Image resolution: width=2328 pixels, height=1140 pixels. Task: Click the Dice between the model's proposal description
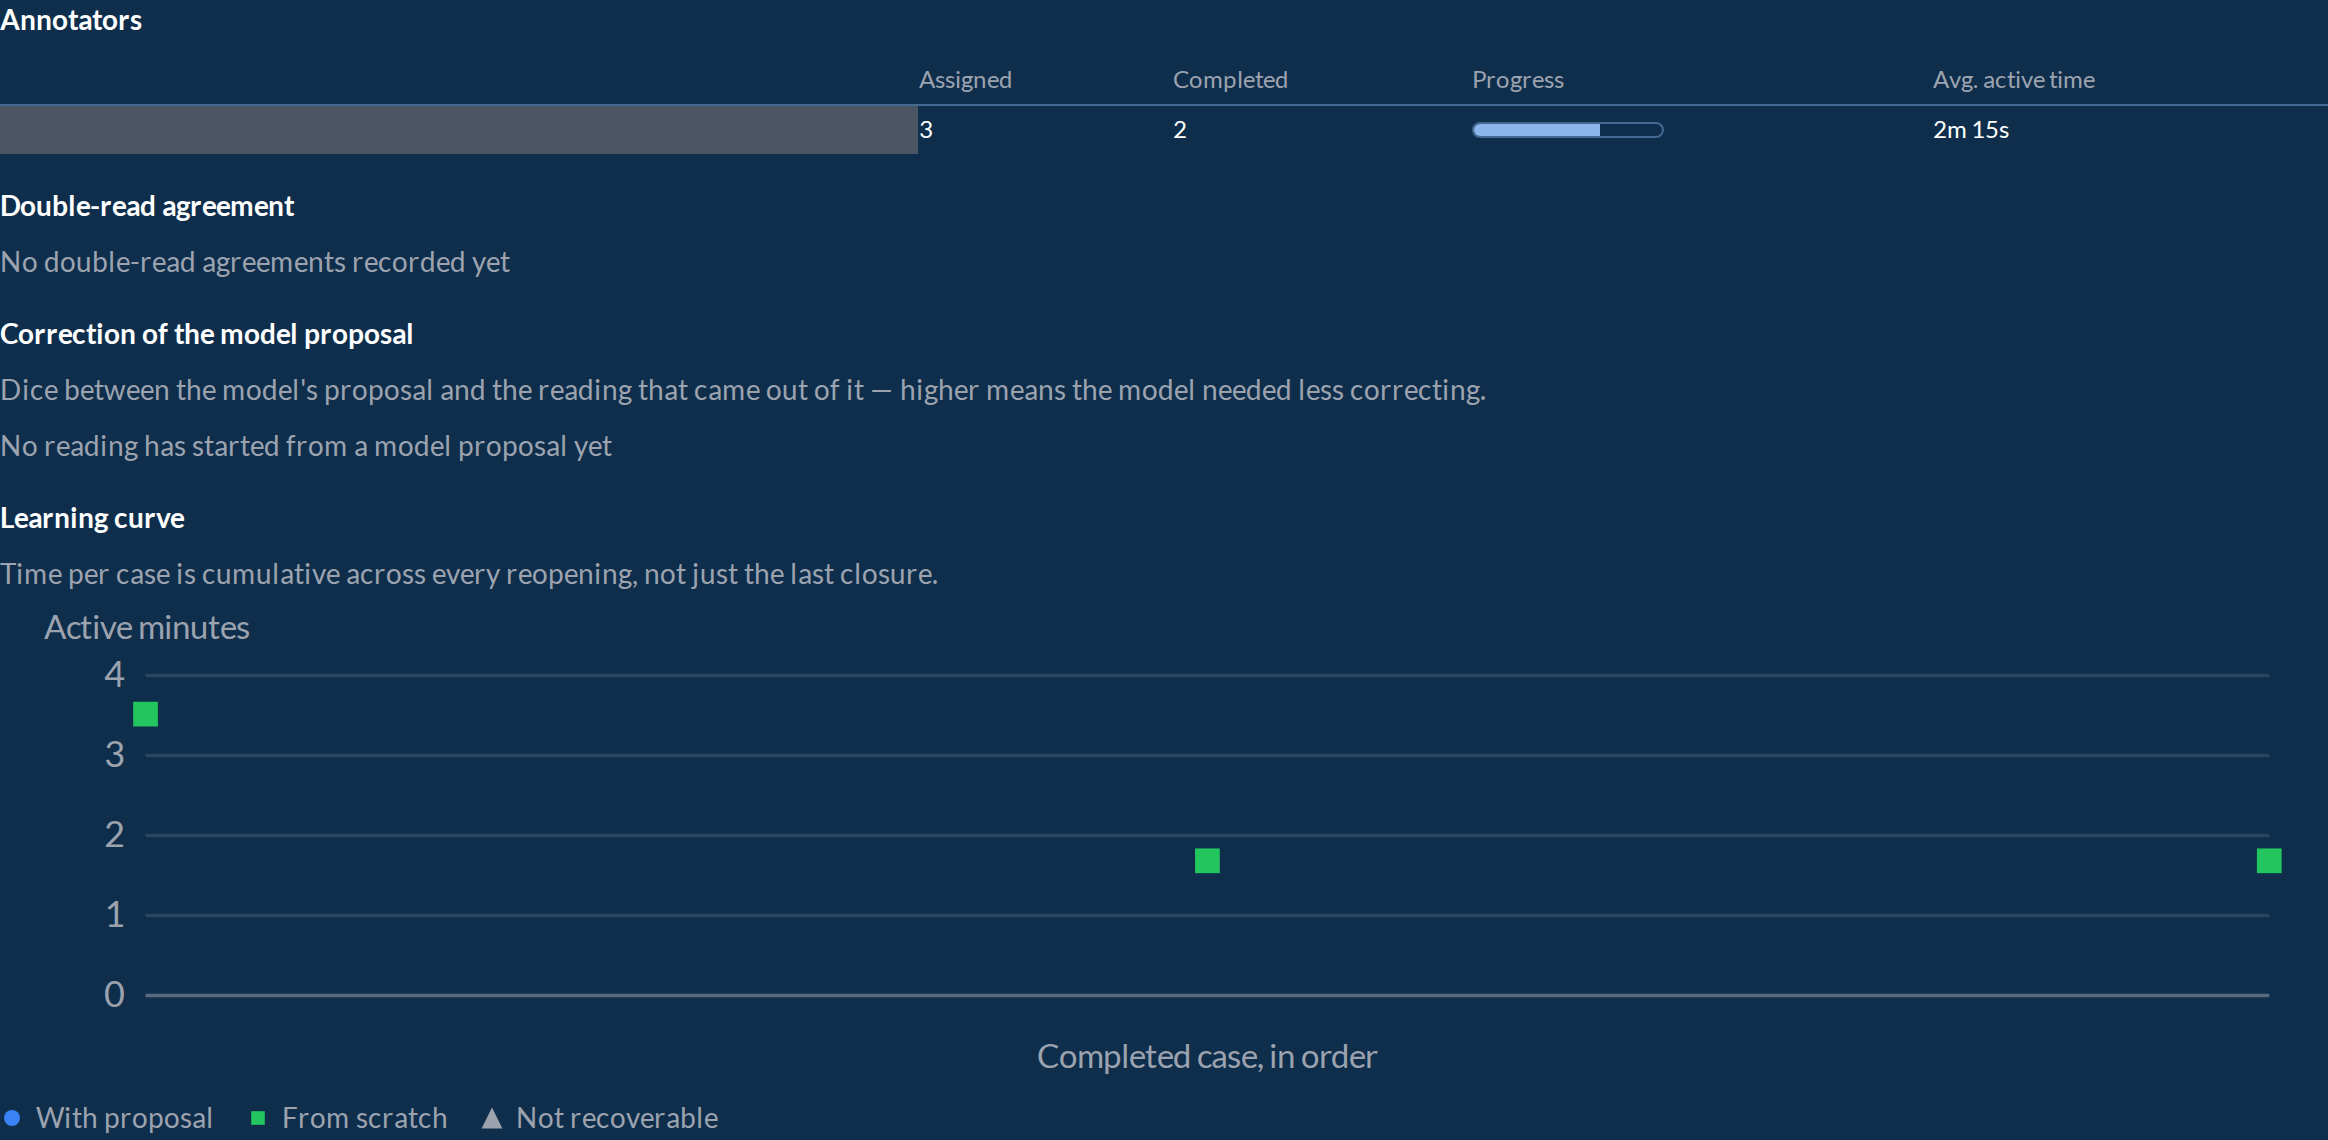pyautogui.click(x=743, y=390)
